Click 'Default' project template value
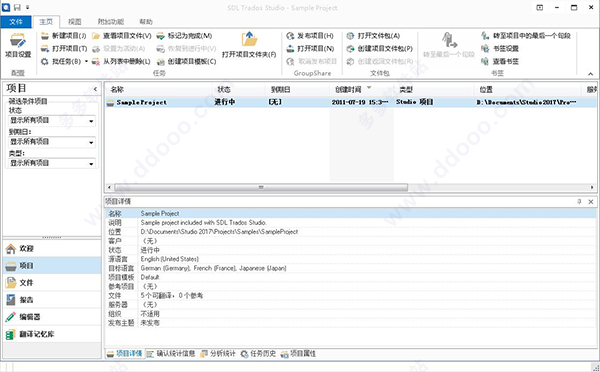 150,277
